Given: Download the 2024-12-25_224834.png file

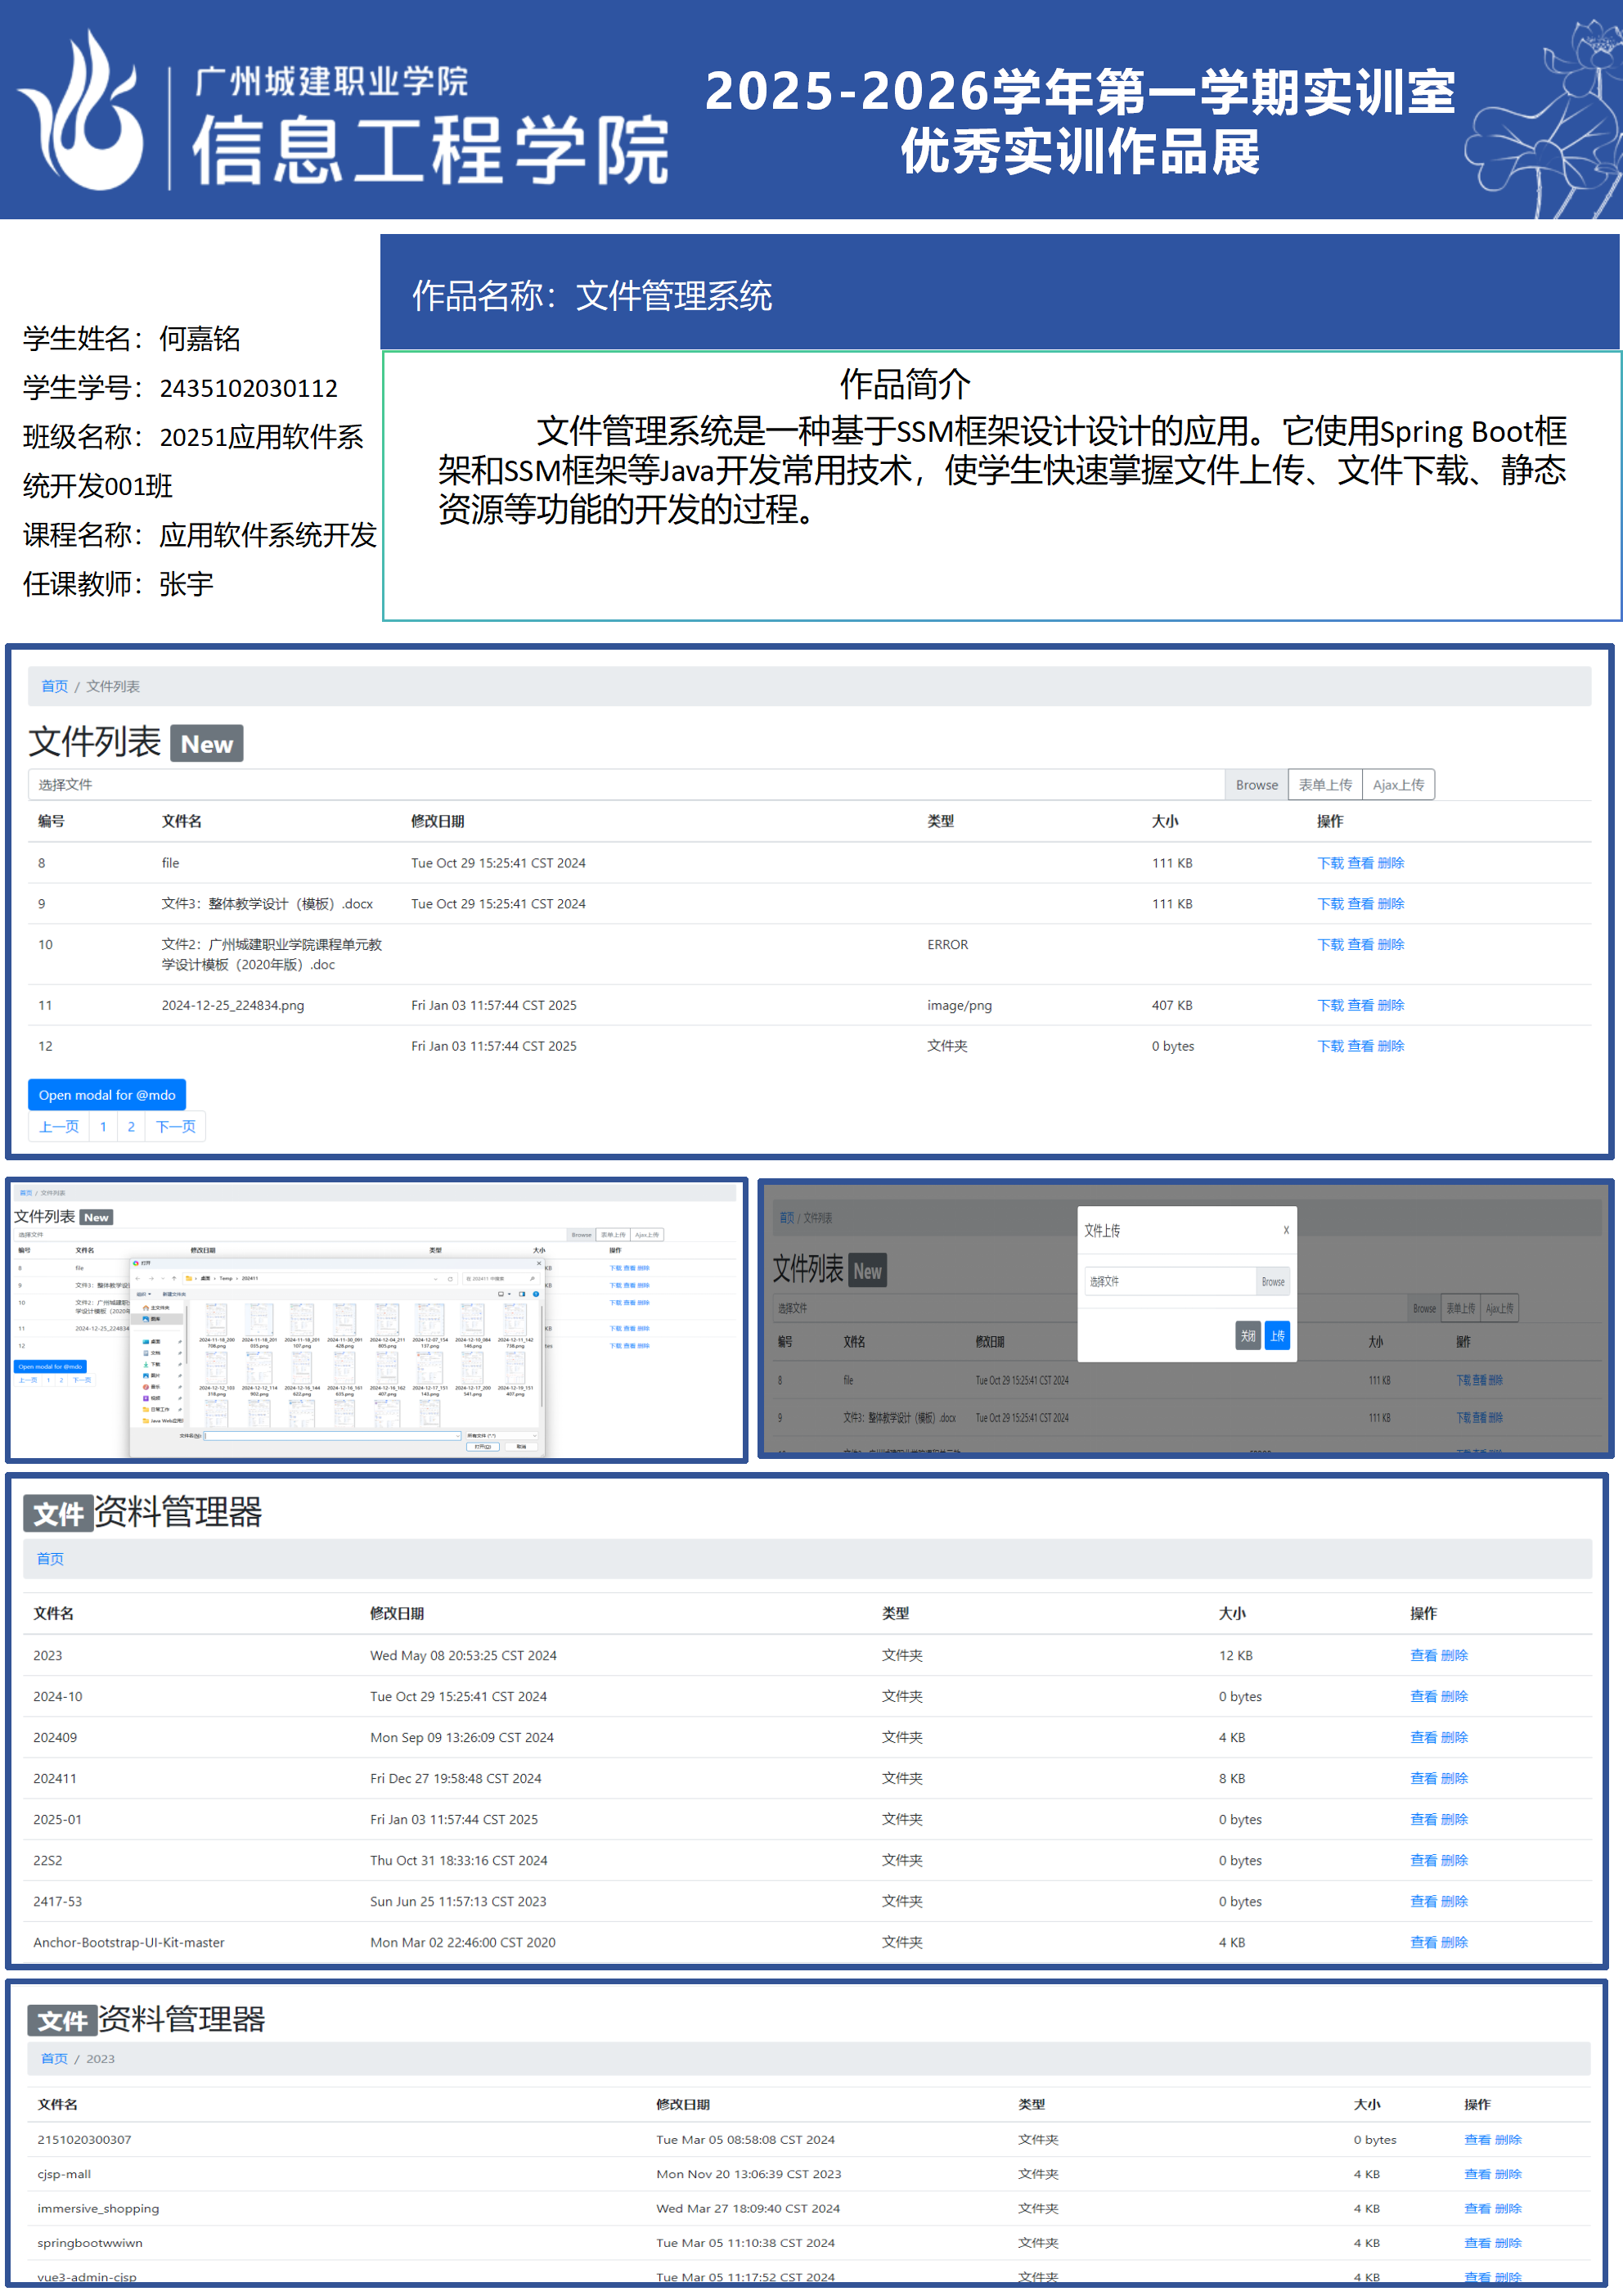Looking at the screenshot, I should (1330, 1005).
